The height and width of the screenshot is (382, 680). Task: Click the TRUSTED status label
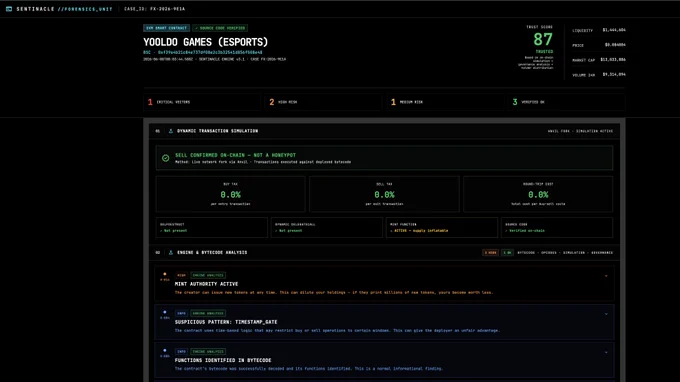544,52
